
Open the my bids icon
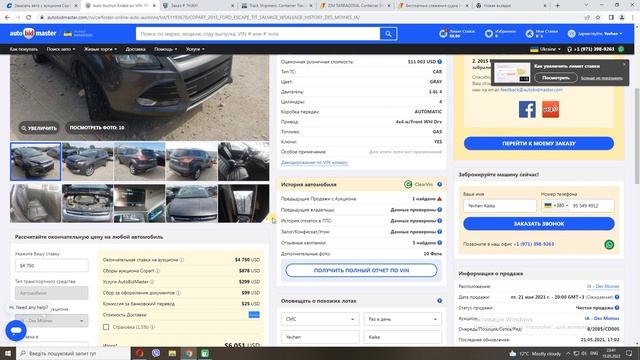click(529, 34)
